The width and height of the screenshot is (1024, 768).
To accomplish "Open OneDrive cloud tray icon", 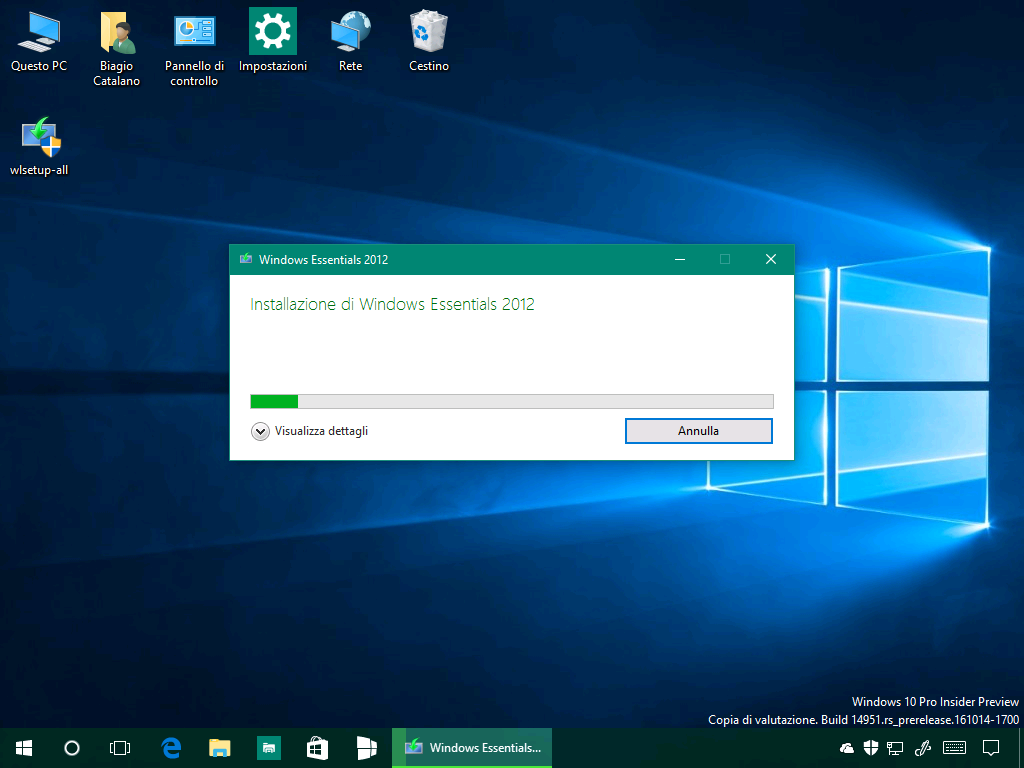I will [846, 748].
